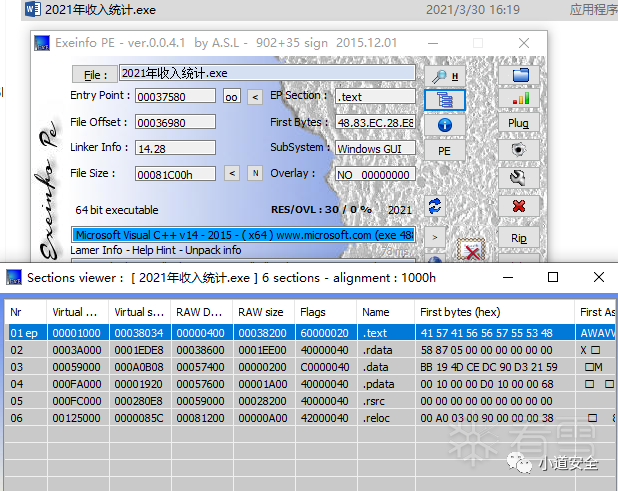Select the .rdata section row

click(x=311, y=350)
